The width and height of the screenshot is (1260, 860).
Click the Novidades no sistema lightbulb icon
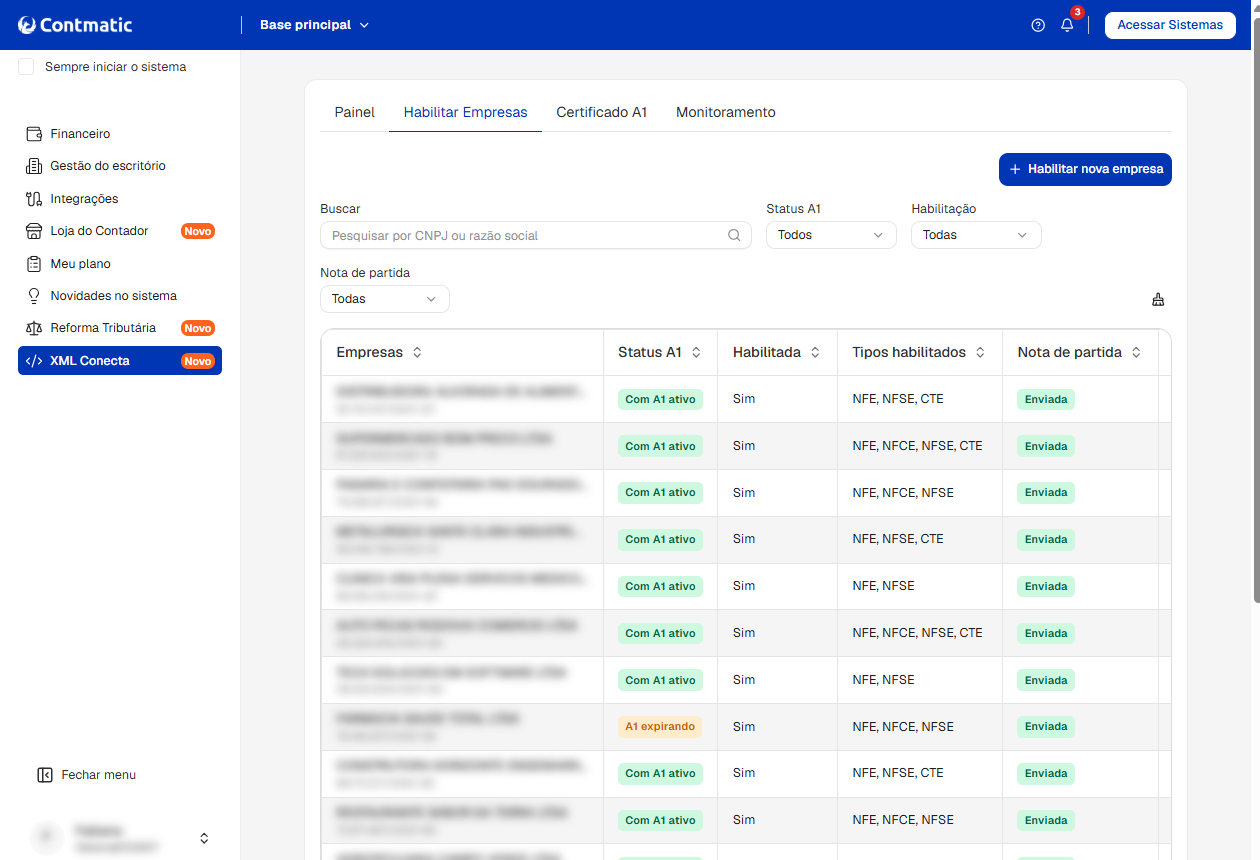(x=33, y=296)
